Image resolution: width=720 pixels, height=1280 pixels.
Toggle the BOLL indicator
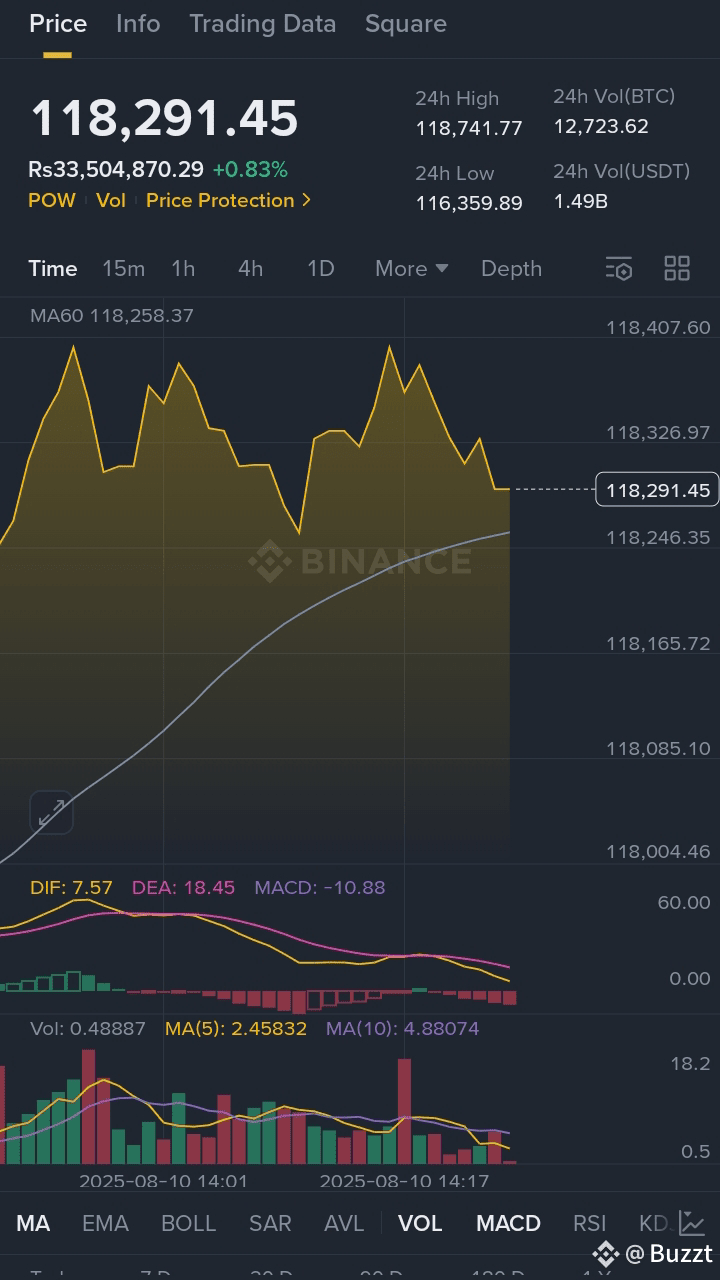coord(188,1223)
